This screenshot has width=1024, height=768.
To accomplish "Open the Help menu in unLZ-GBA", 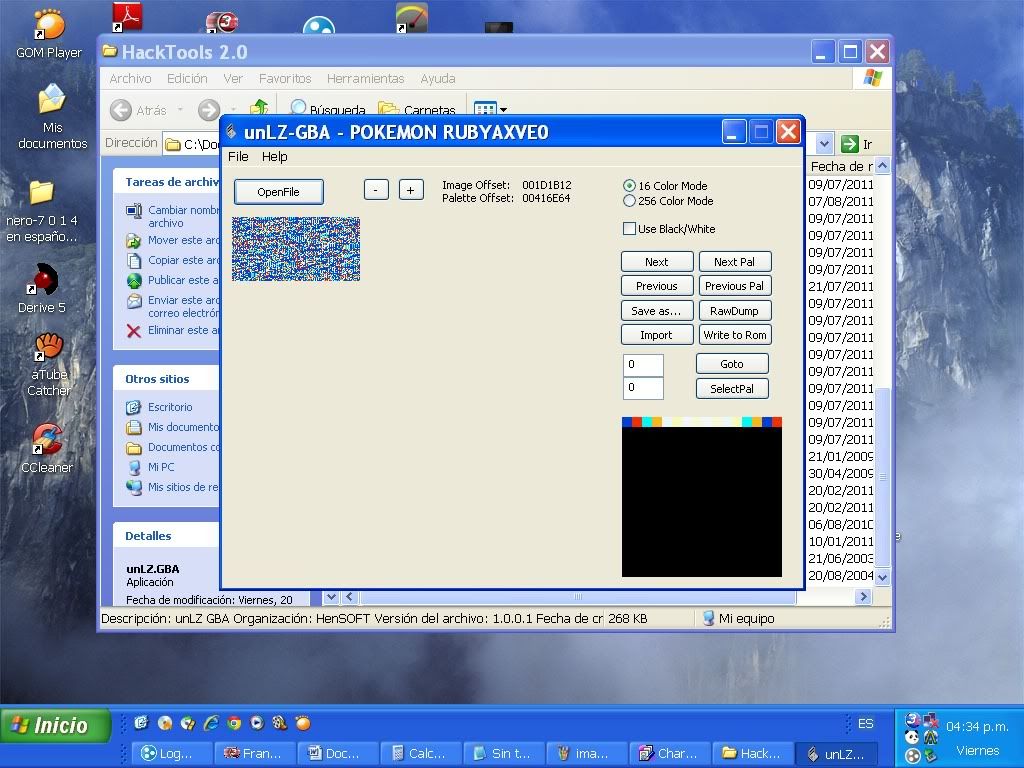I will tap(274, 157).
